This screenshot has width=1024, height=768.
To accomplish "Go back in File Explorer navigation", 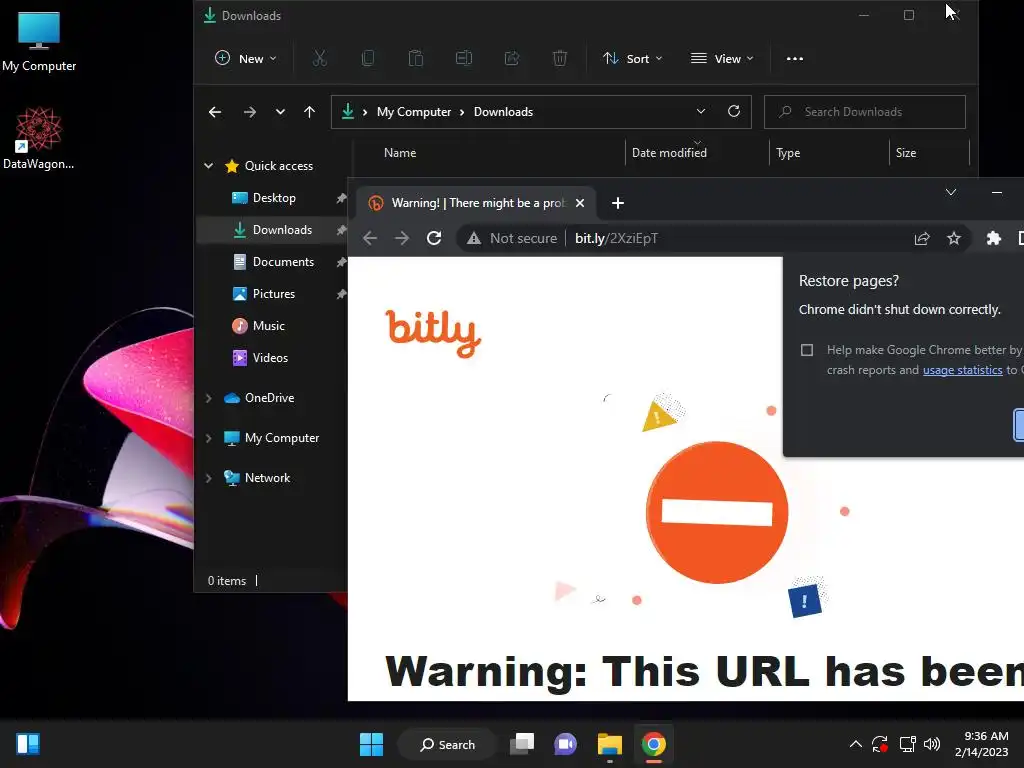I will tap(215, 112).
